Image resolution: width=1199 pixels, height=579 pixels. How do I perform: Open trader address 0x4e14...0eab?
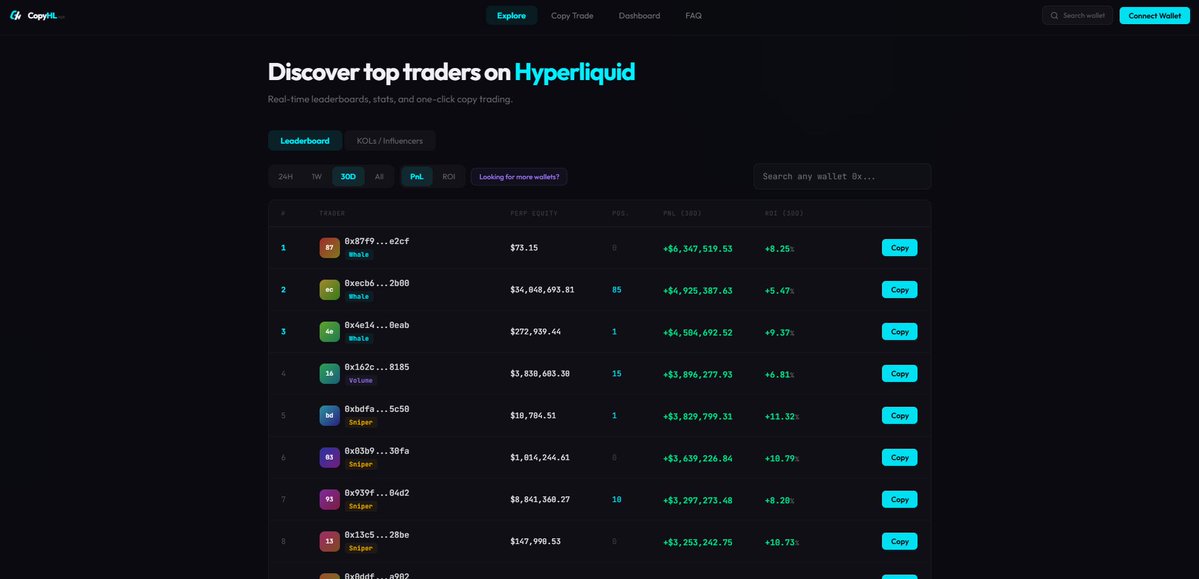pos(377,325)
